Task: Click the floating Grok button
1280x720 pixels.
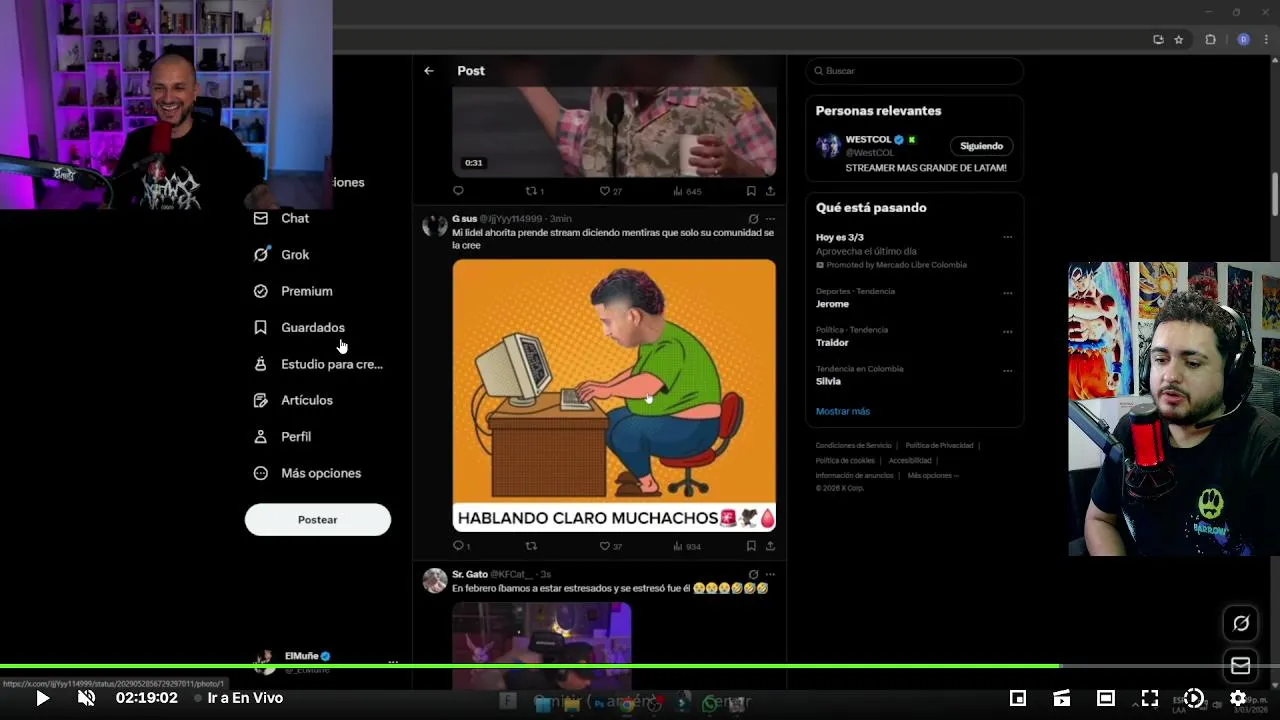Action: point(1241,623)
